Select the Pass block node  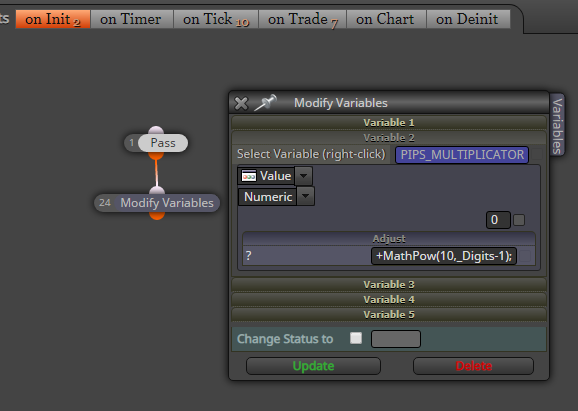coord(163,143)
